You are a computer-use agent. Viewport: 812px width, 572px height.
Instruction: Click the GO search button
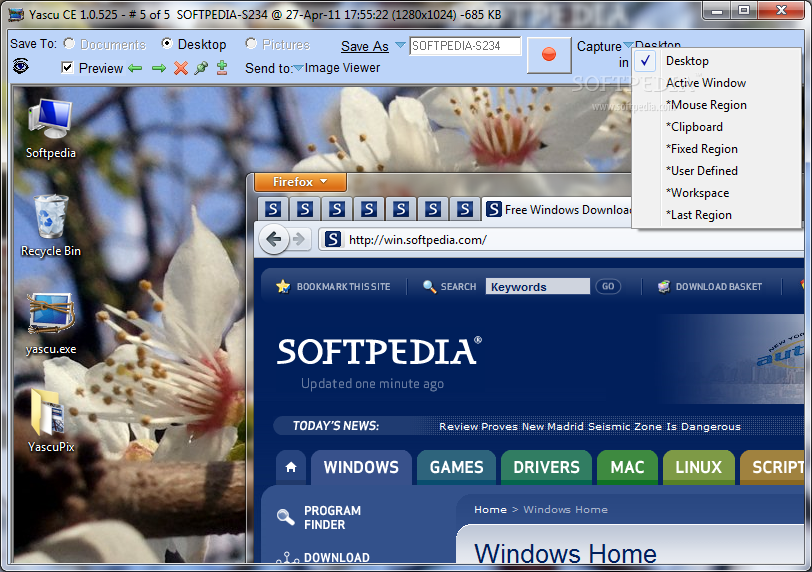coord(608,286)
